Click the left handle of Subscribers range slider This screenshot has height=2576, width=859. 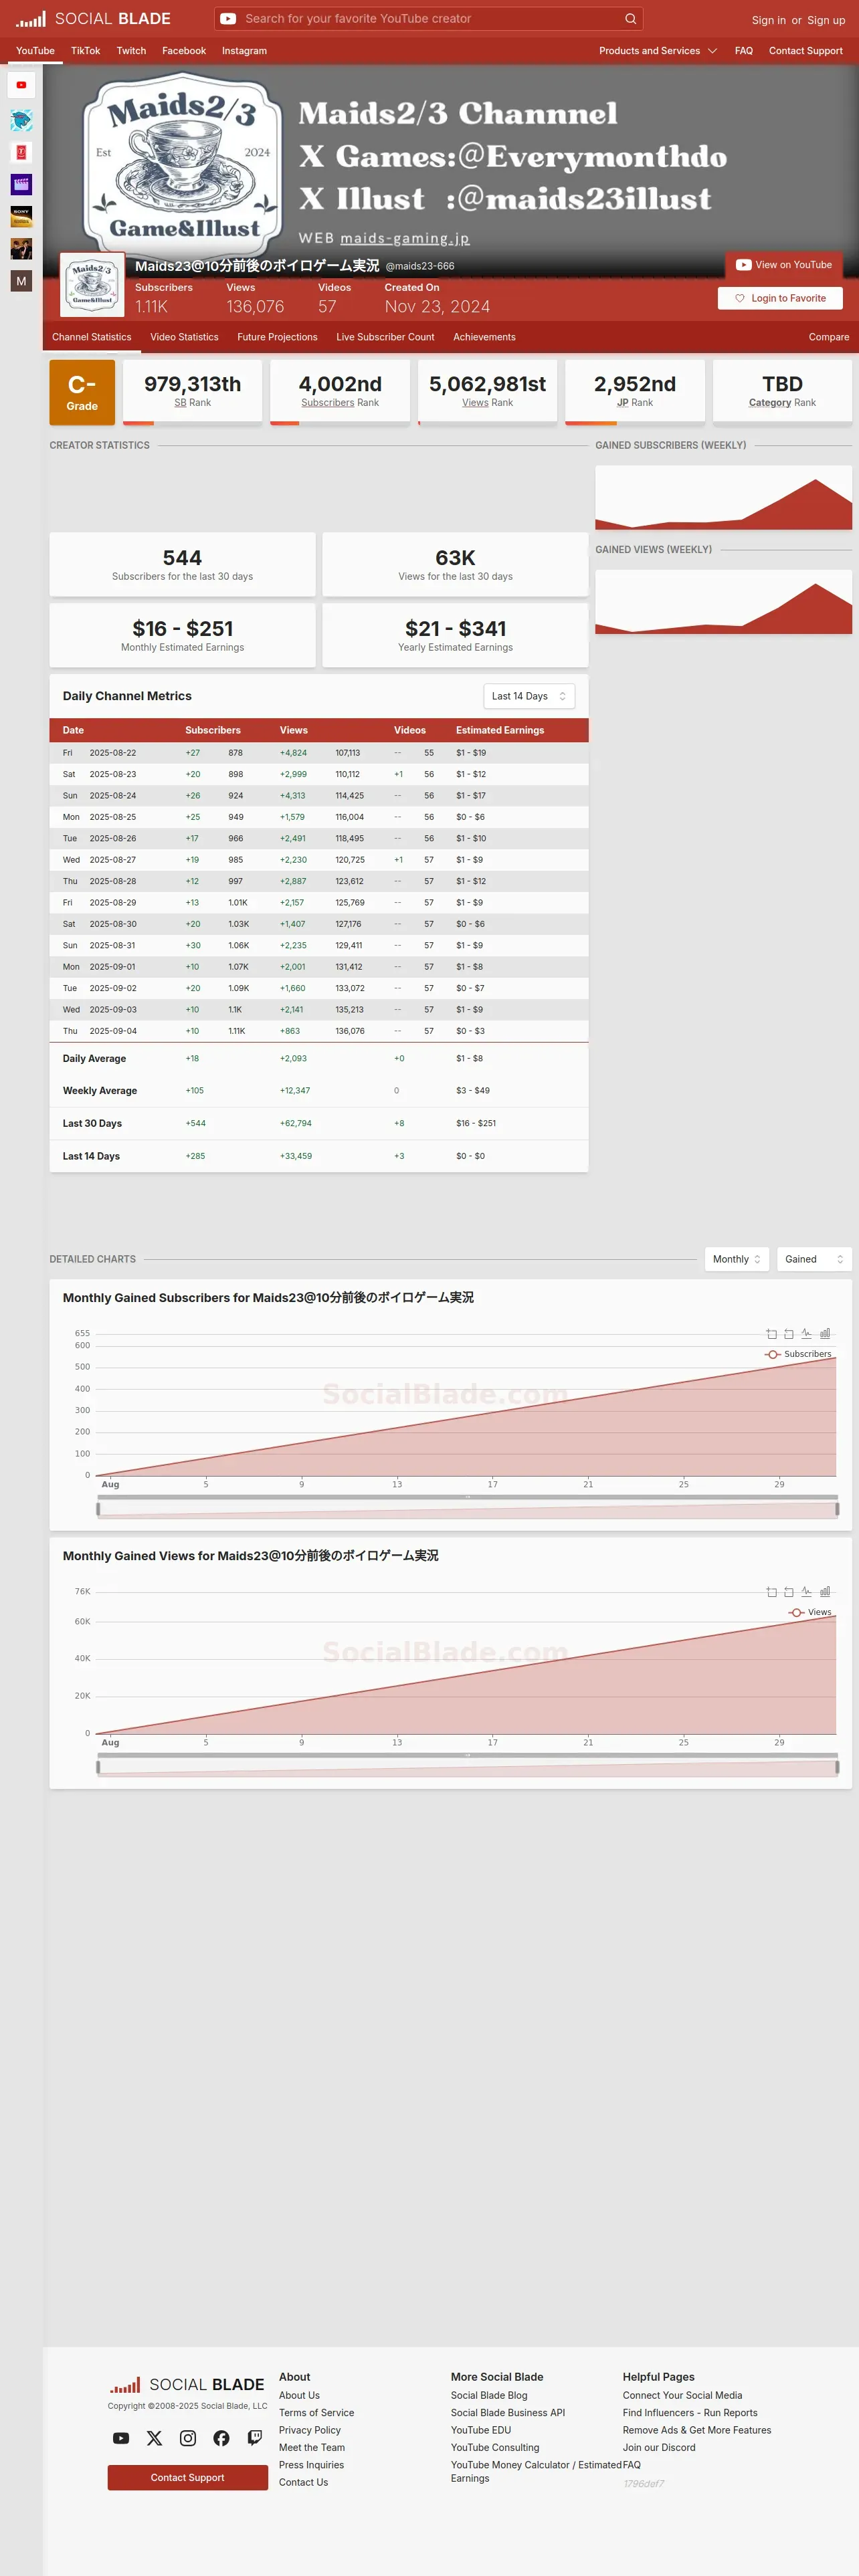tap(98, 1509)
